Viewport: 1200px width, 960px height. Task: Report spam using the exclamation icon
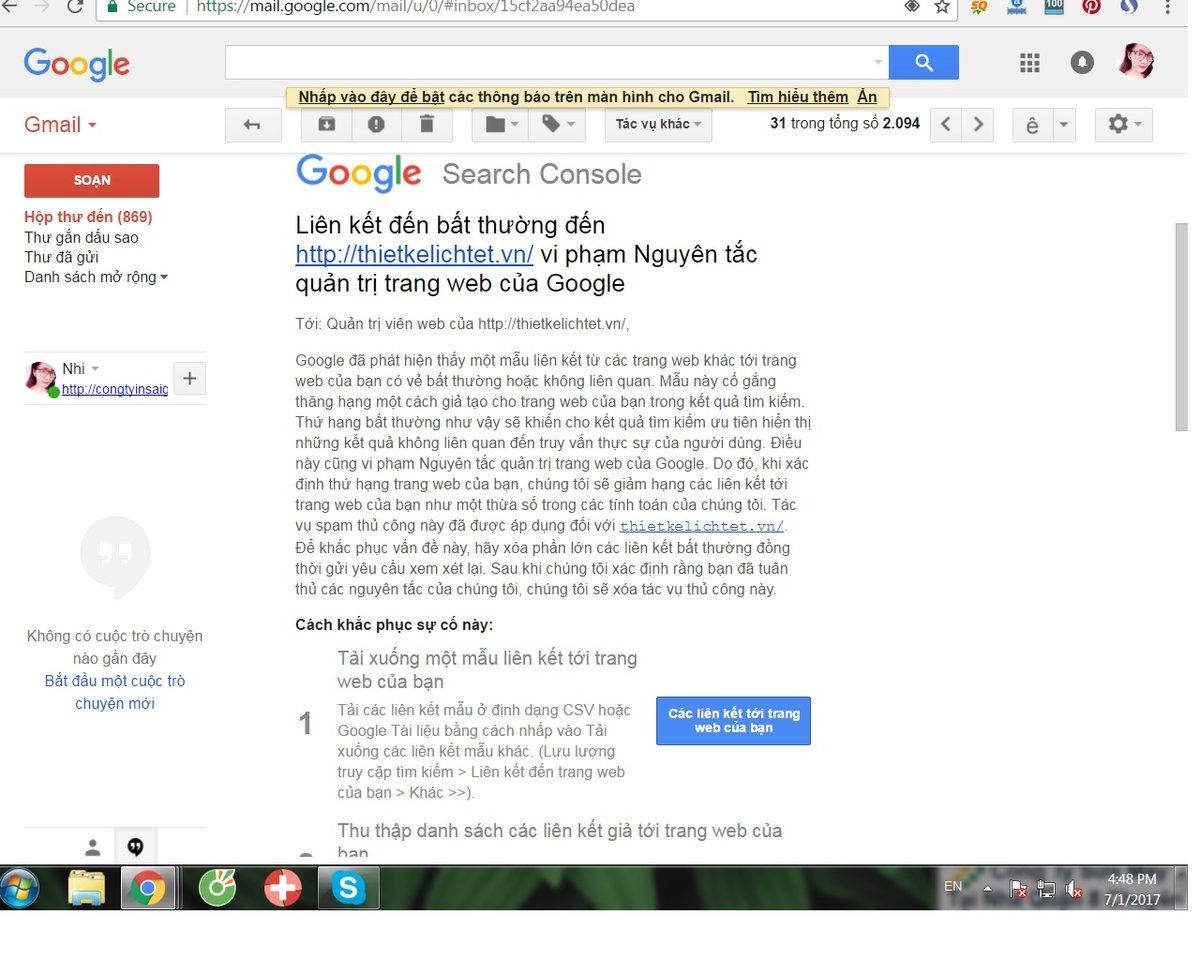(x=376, y=125)
